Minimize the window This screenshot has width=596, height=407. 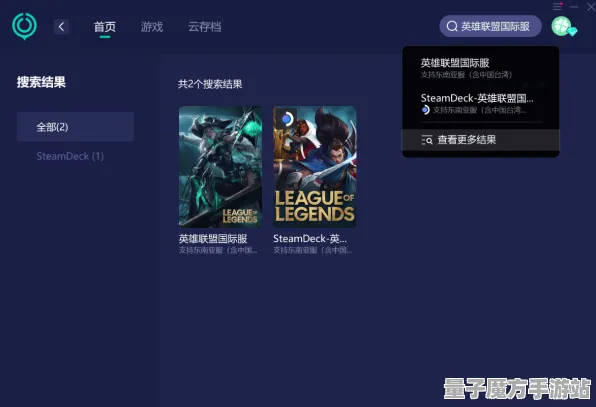tap(574, 6)
